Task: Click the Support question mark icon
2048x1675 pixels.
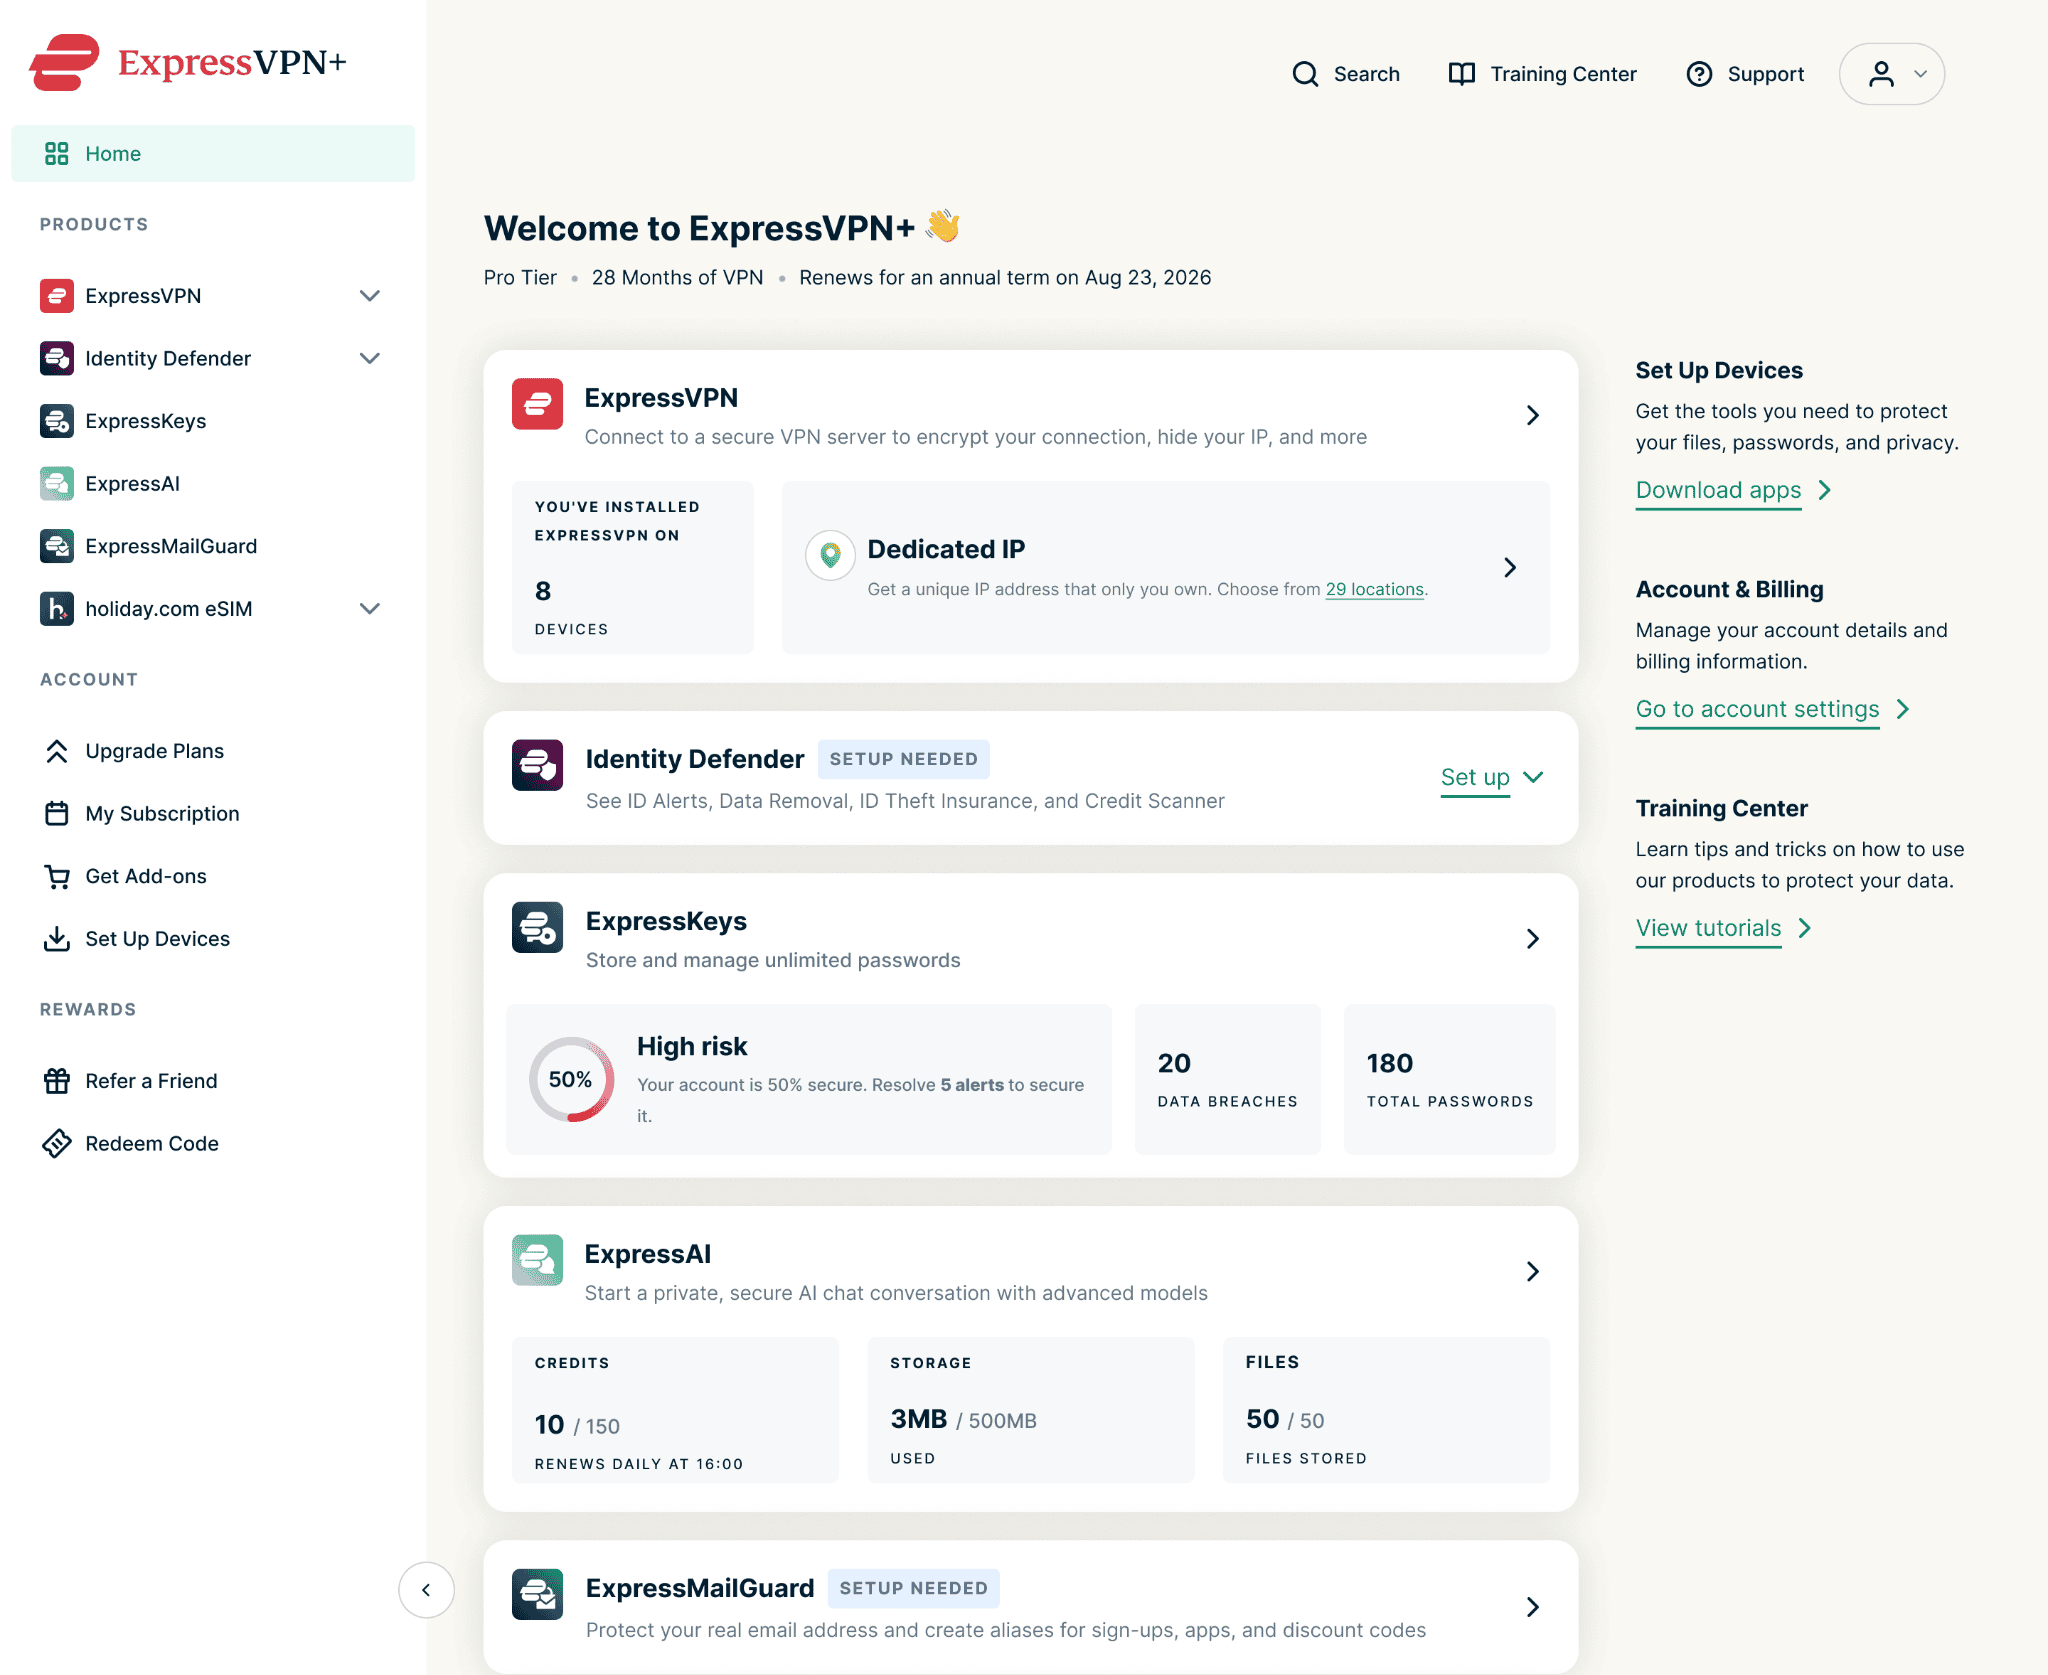Action: (x=1699, y=74)
